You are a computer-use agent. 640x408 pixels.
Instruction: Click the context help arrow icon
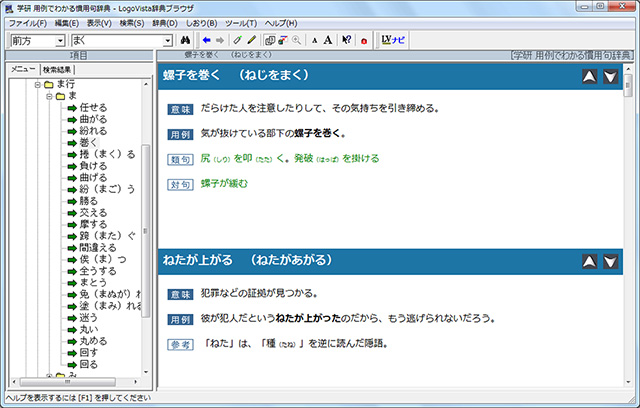pyautogui.click(x=345, y=40)
